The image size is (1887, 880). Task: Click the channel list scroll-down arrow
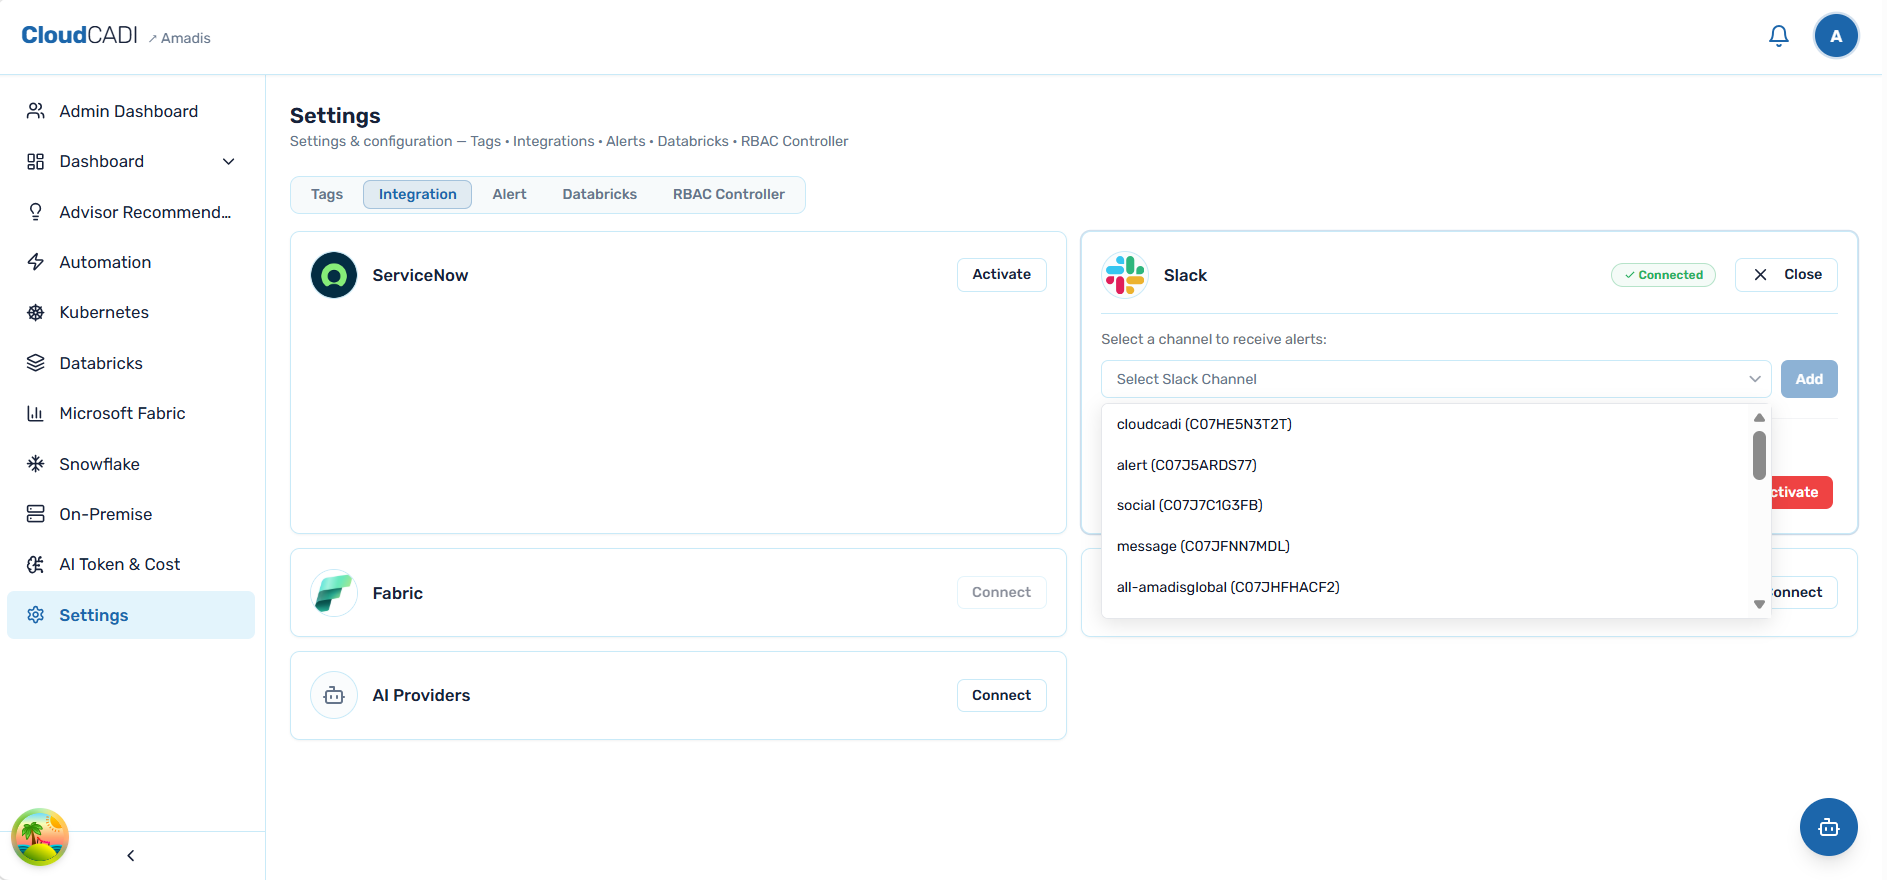point(1759,604)
